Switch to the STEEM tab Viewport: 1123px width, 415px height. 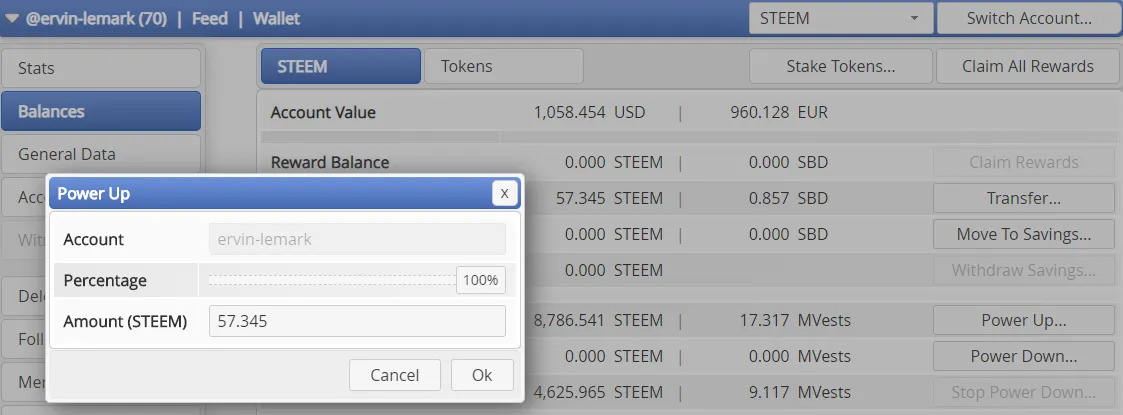pos(341,66)
